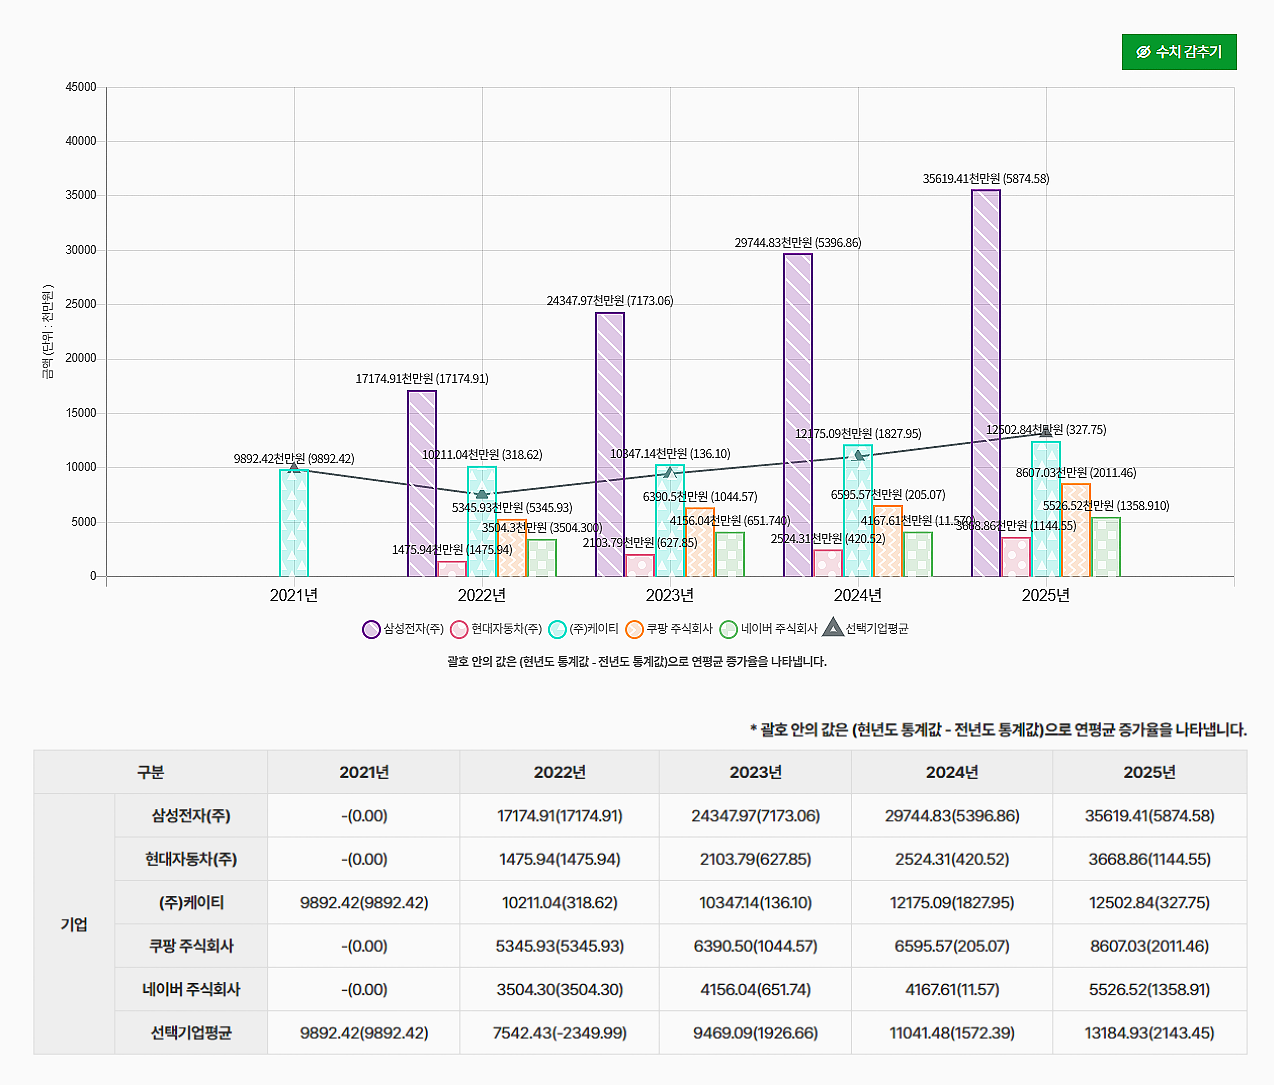Select the 삼성전자(주) table row label
This screenshot has width=1274, height=1085.
191,816
